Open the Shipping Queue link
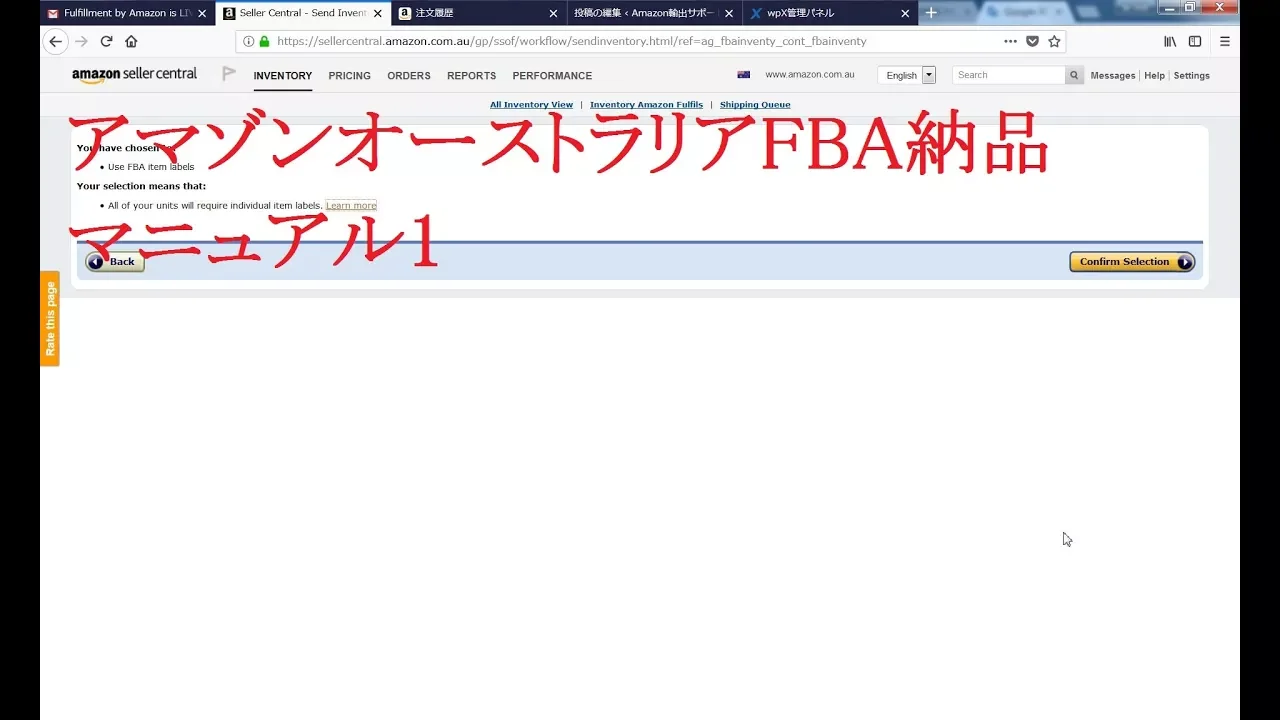The height and width of the screenshot is (720, 1280). [x=755, y=105]
